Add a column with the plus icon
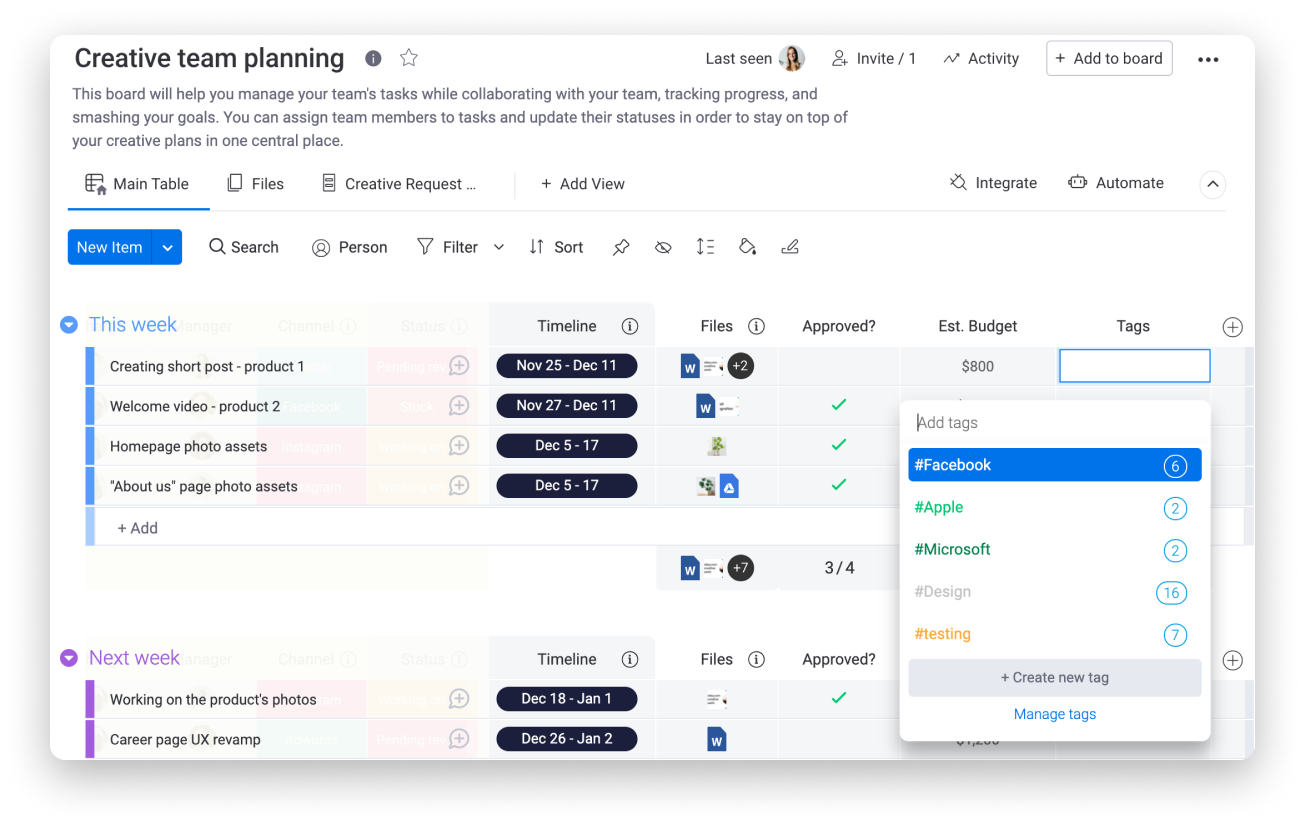1305x825 pixels. point(1232,327)
